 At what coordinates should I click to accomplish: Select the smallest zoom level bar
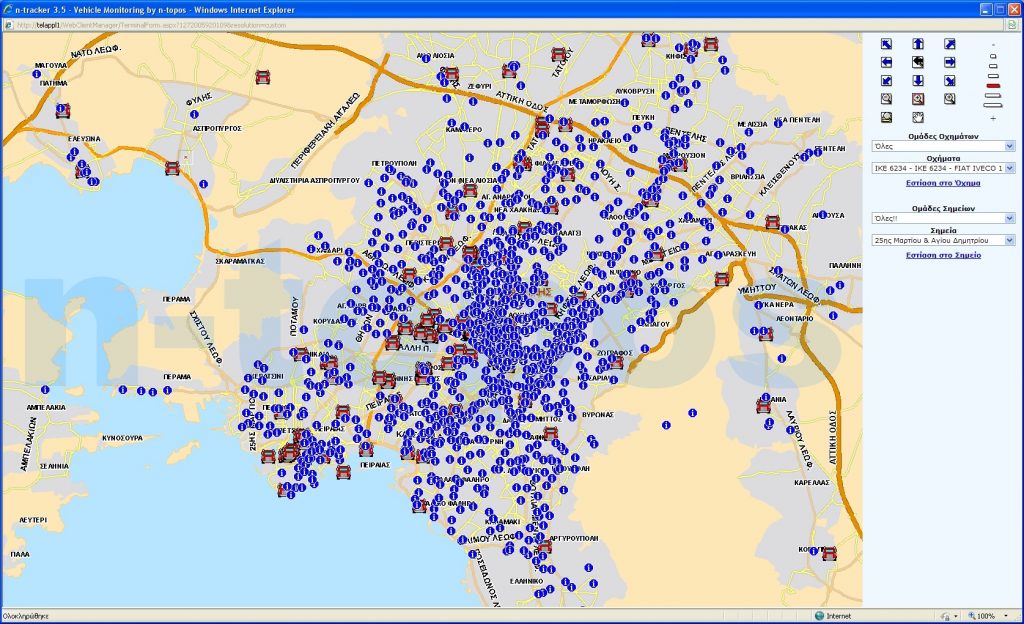(993, 56)
